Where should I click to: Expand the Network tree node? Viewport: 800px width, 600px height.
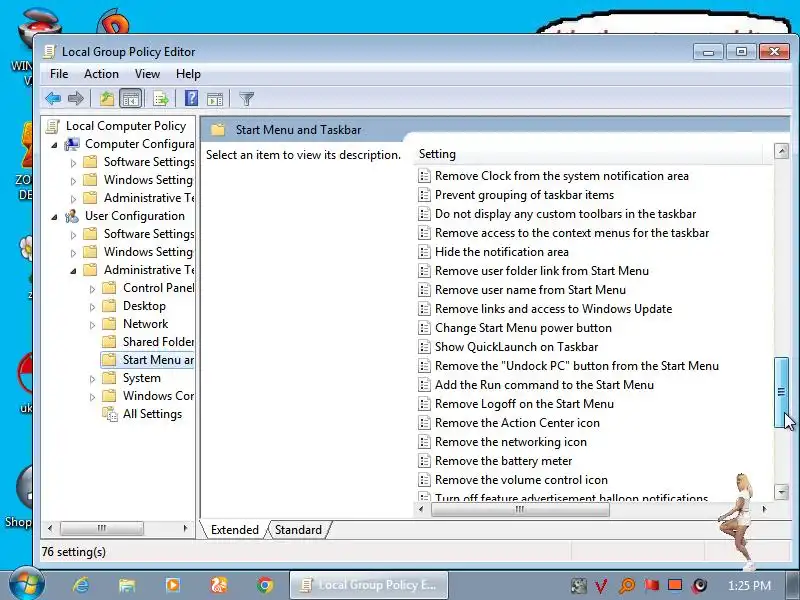tap(92, 325)
